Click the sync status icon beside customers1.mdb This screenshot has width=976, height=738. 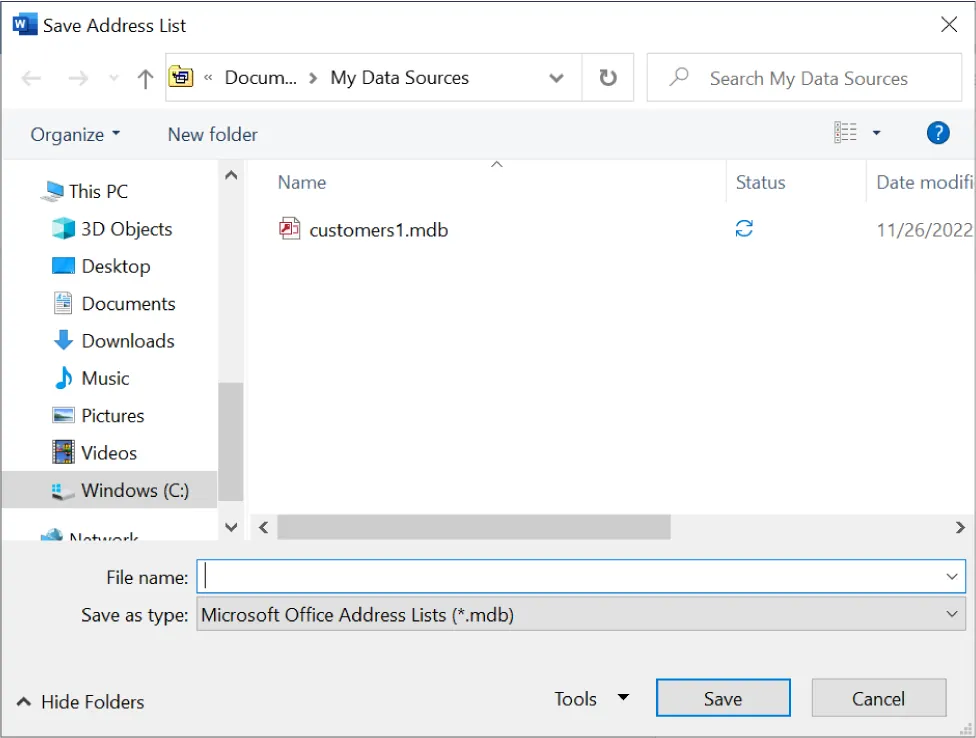(743, 228)
